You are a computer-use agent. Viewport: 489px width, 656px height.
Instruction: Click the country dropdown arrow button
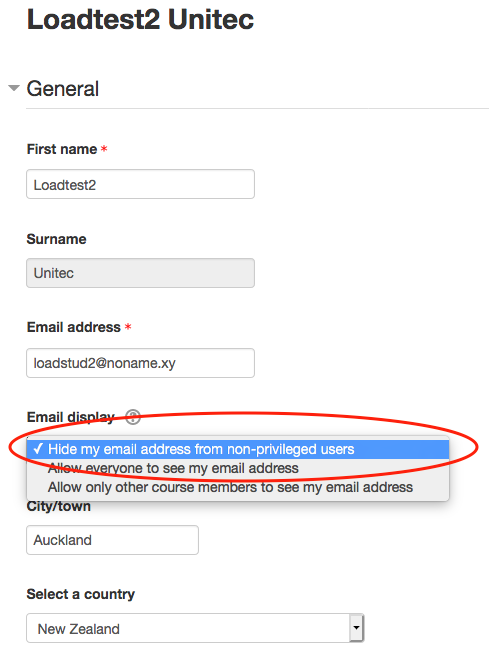(x=356, y=628)
